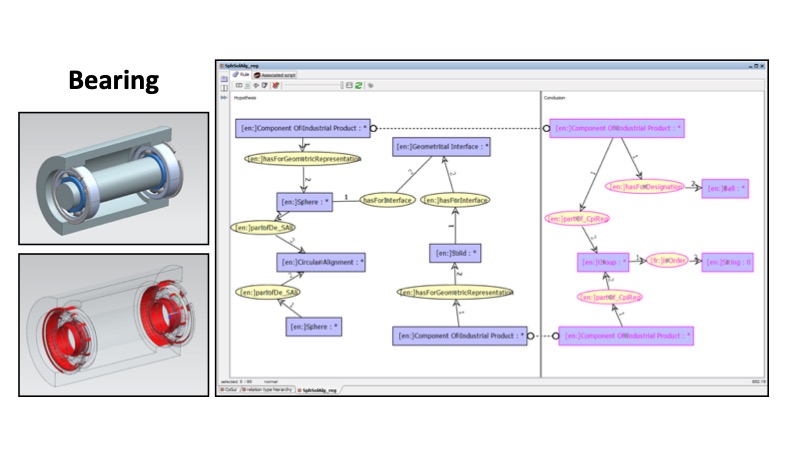This screenshot has height=450, width=800.
Task: Open the Associated script tab
Action: pyautogui.click(x=279, y=75)
